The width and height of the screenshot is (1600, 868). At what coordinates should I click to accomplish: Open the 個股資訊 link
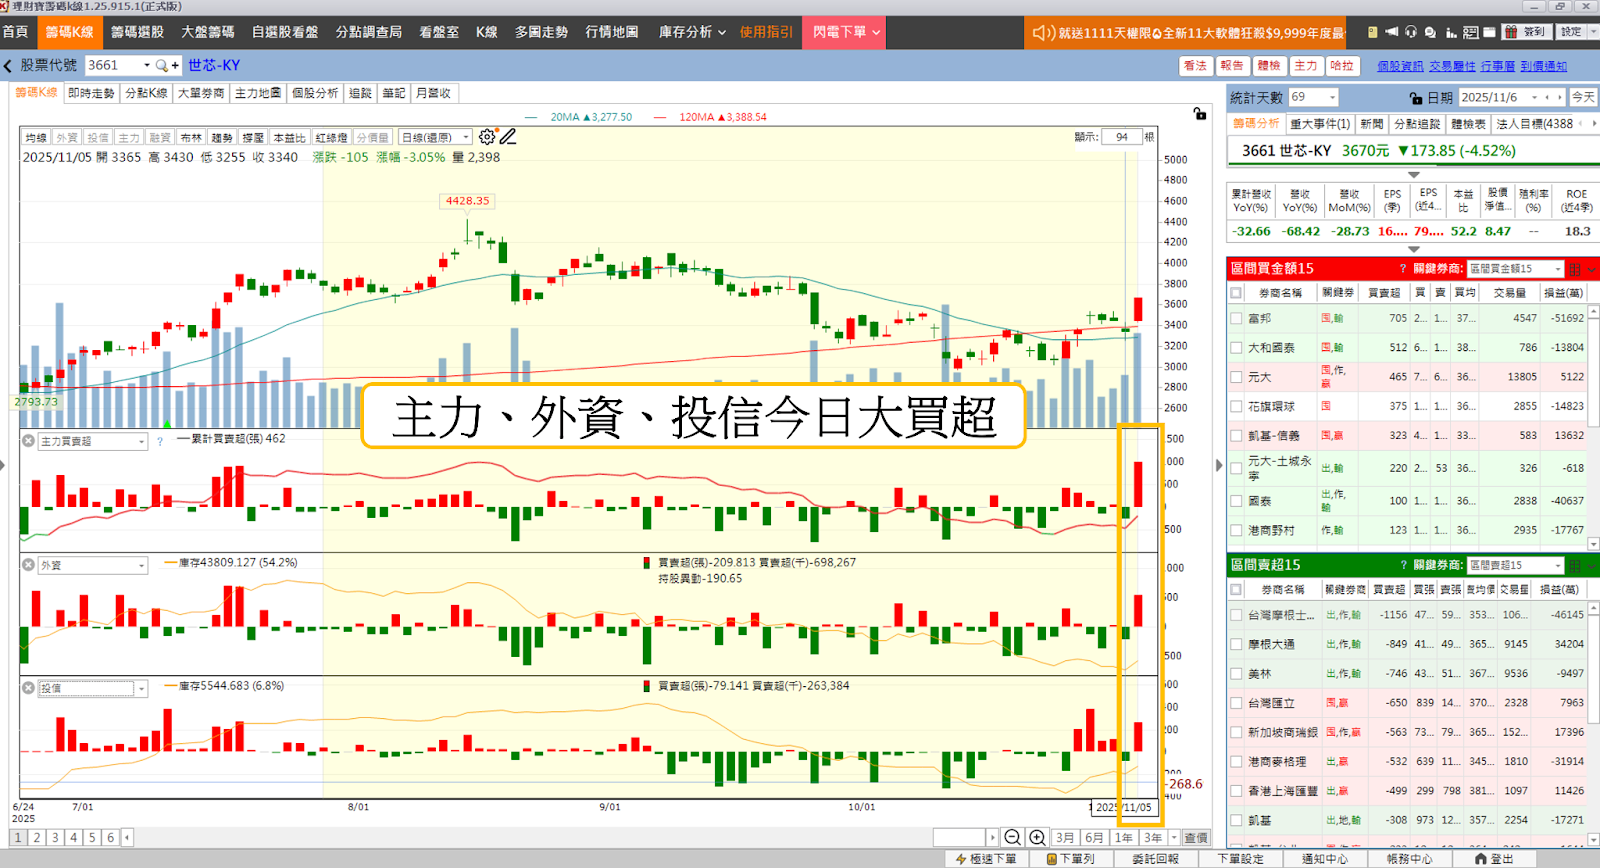[1400, 66]
